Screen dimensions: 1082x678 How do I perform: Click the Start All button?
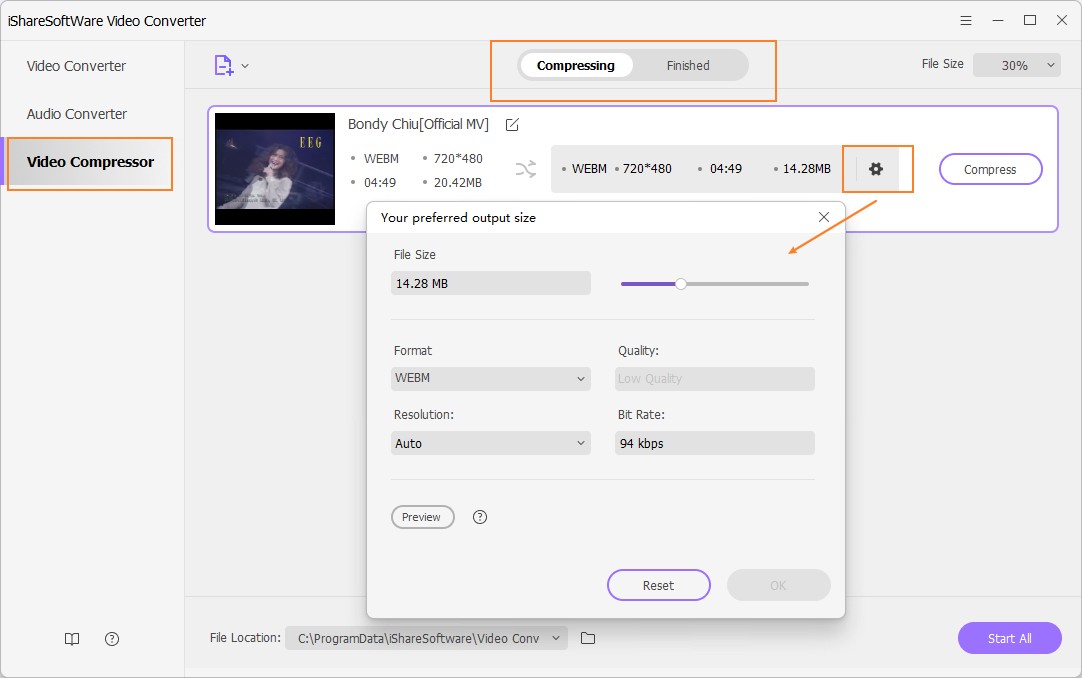[x=1010, y=638]
